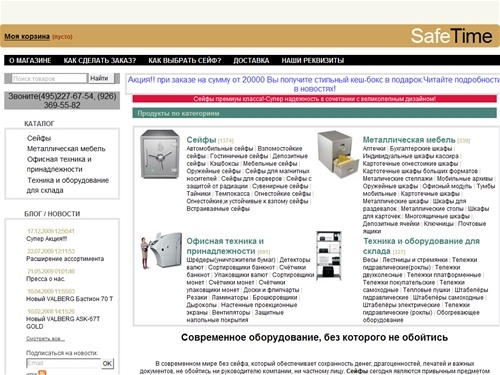Open Весы subcategory

(x=370, y=260)
